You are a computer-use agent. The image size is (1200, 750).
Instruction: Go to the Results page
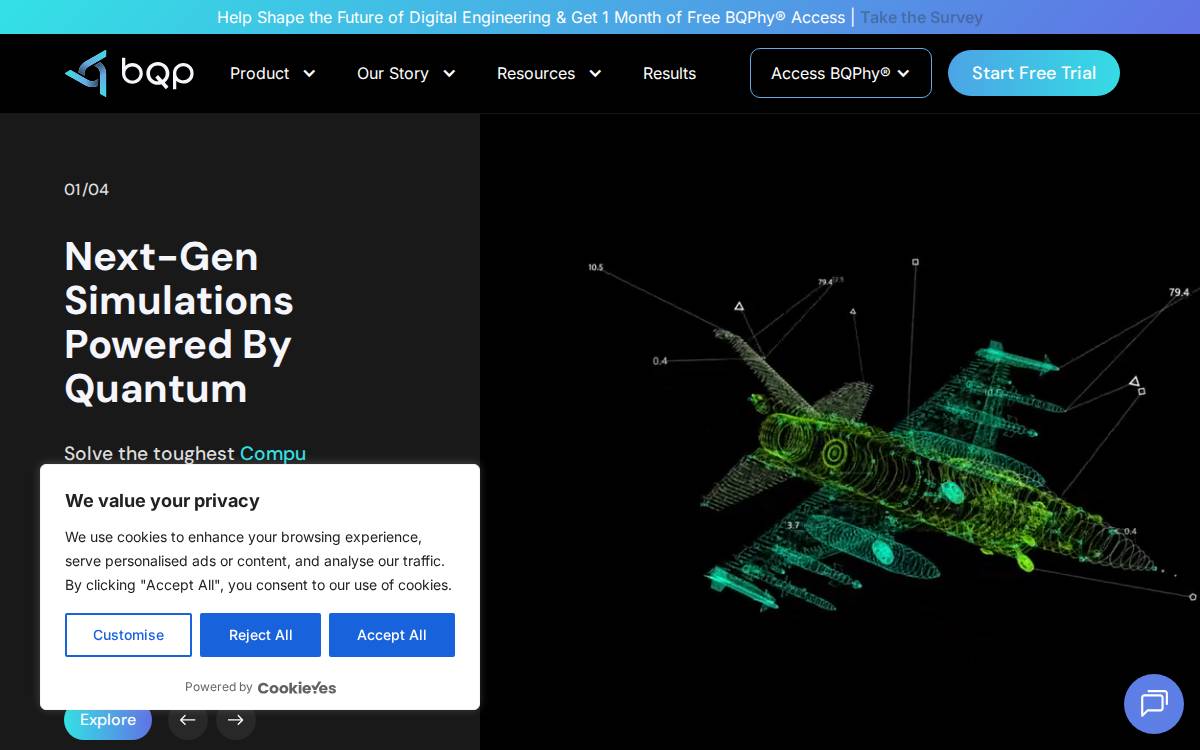click(x=669, y=73)
